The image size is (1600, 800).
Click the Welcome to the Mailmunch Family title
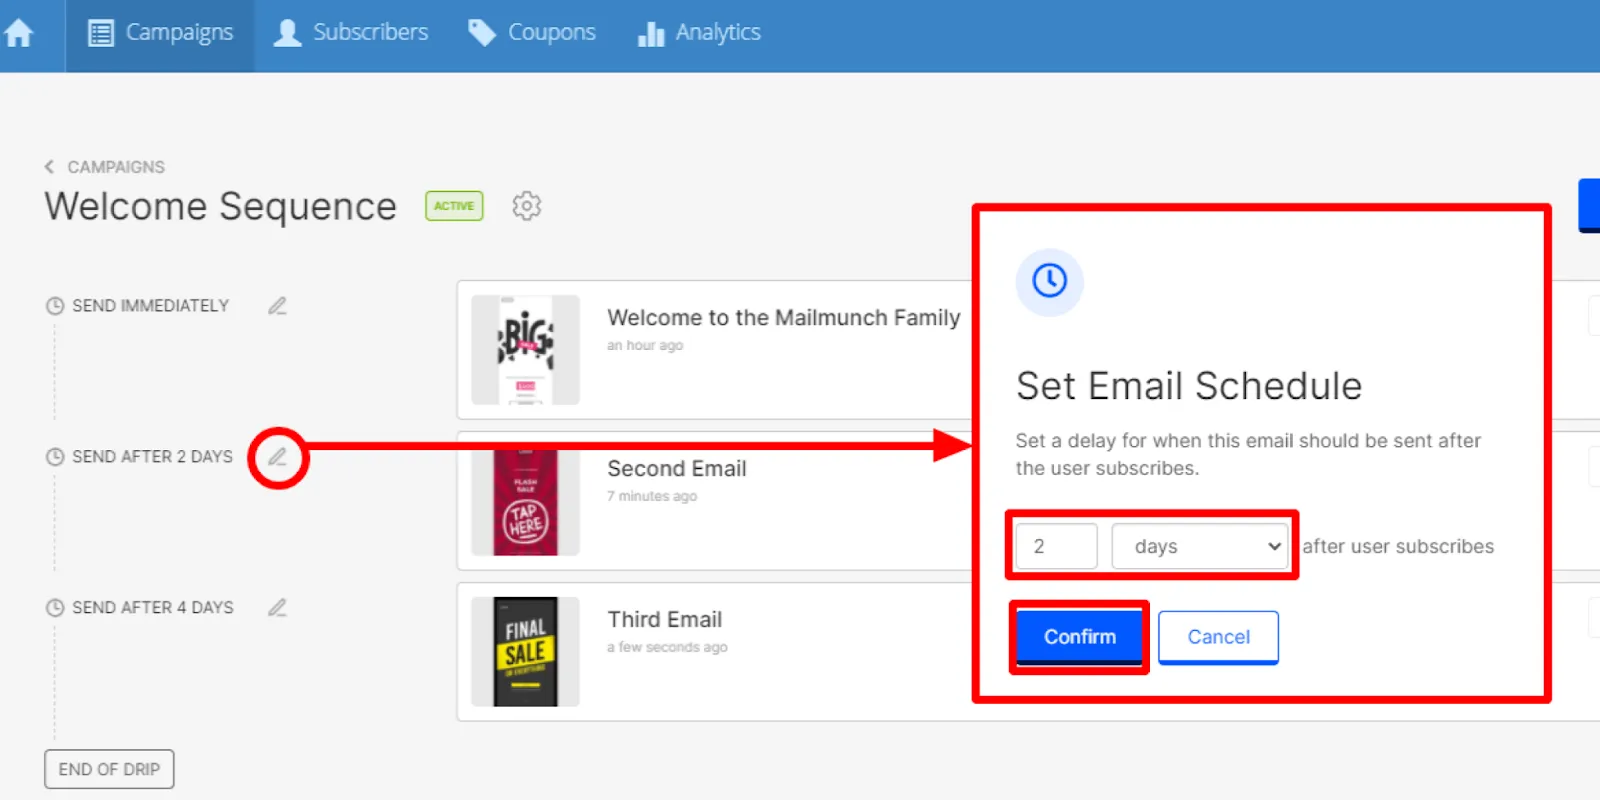[784, 318]
